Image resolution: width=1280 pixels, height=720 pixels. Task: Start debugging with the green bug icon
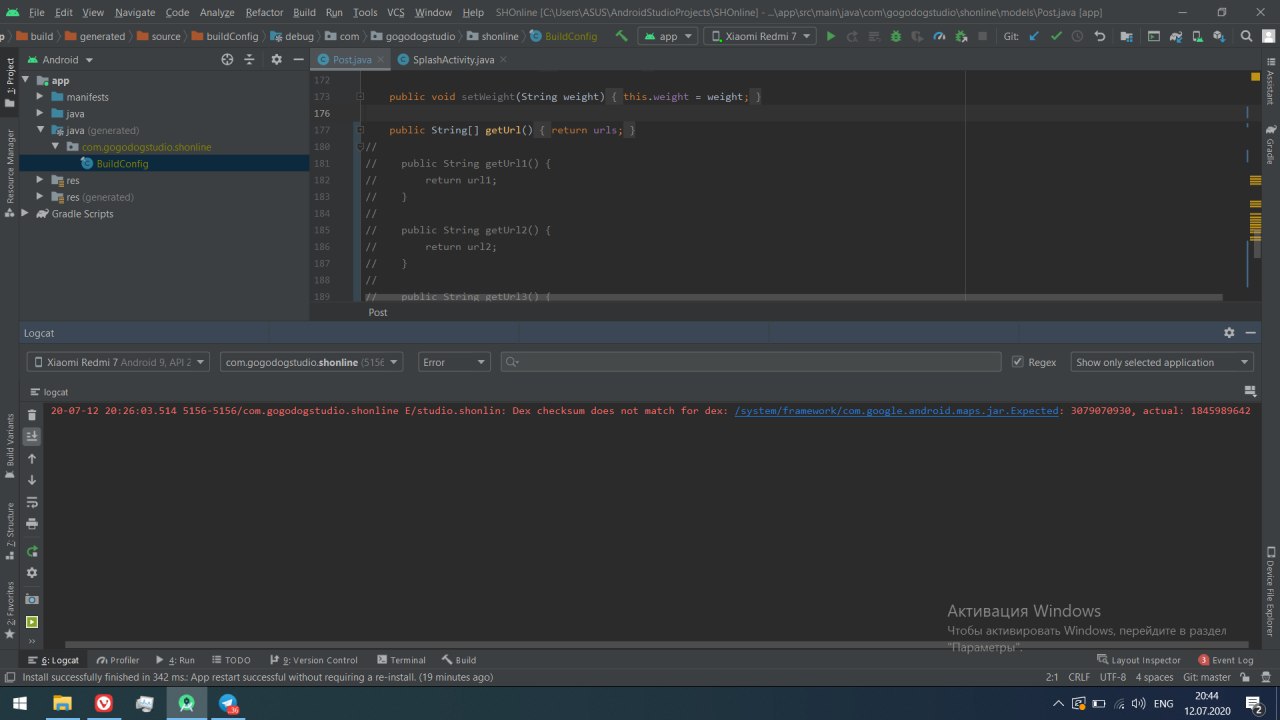pos(895,36)
